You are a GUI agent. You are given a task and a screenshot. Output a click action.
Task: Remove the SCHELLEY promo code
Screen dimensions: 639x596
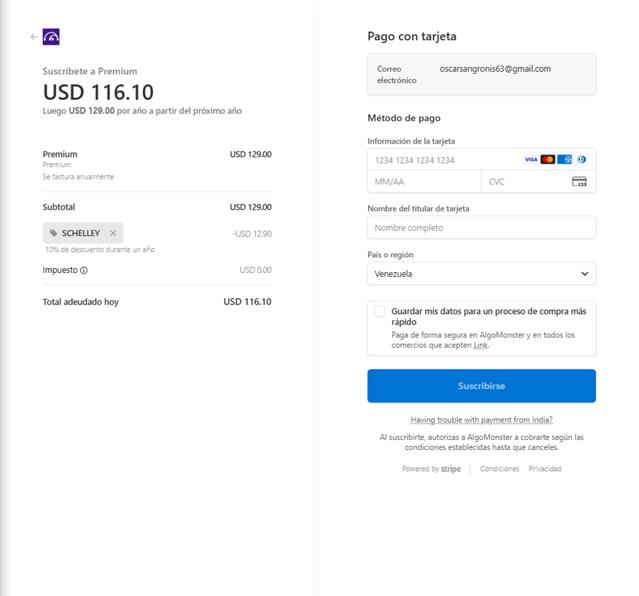pos(113,233)
